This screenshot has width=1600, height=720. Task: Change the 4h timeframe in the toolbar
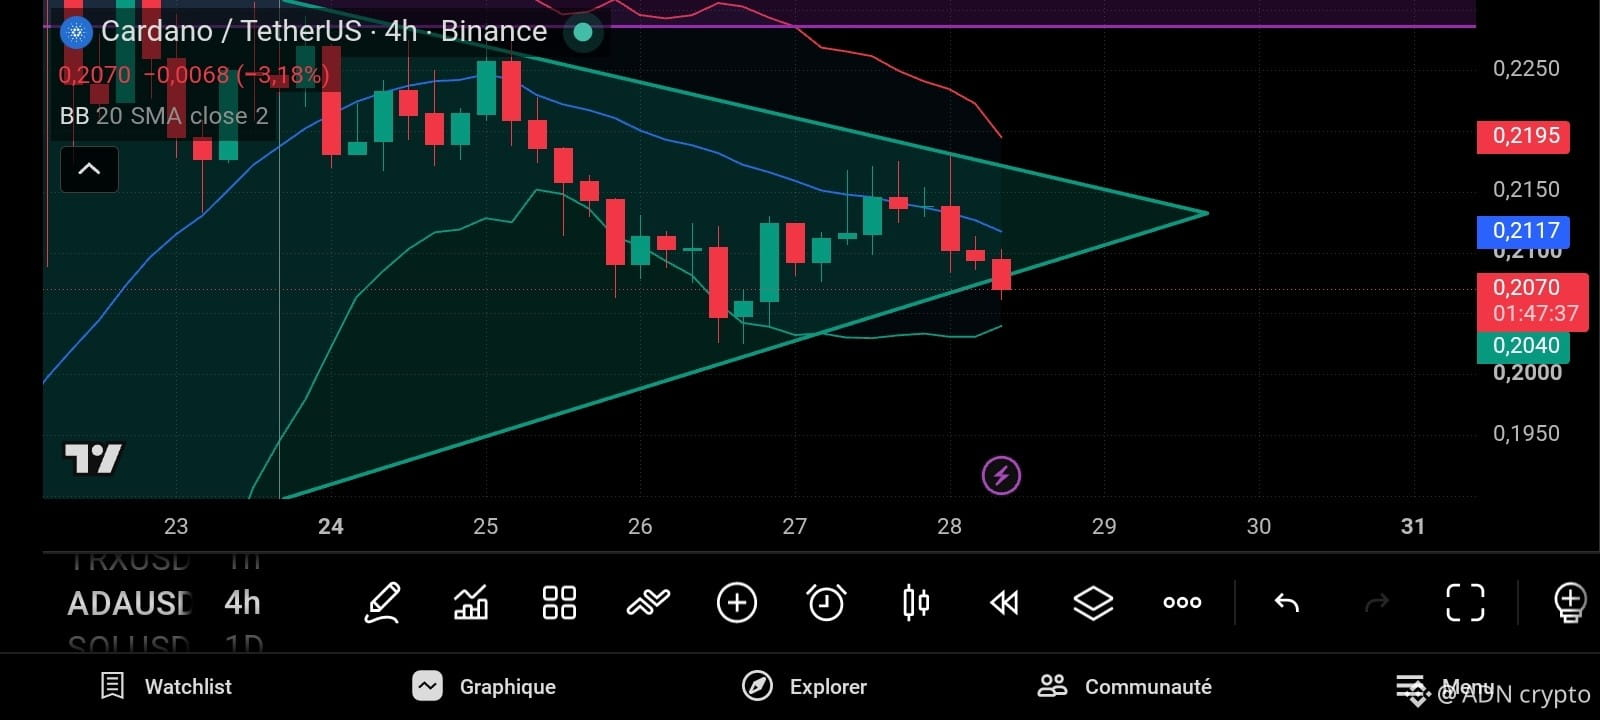point(242,603)
